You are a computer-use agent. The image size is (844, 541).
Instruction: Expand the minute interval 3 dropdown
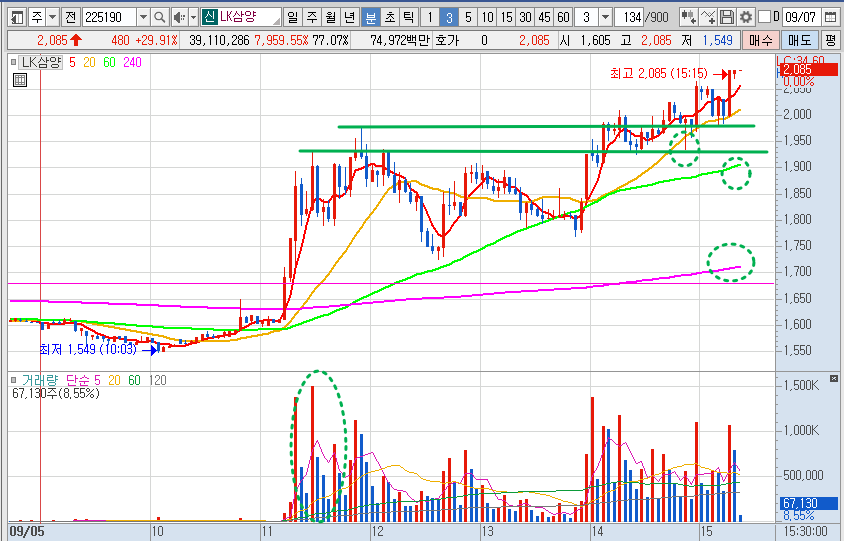tap(606, 18)
